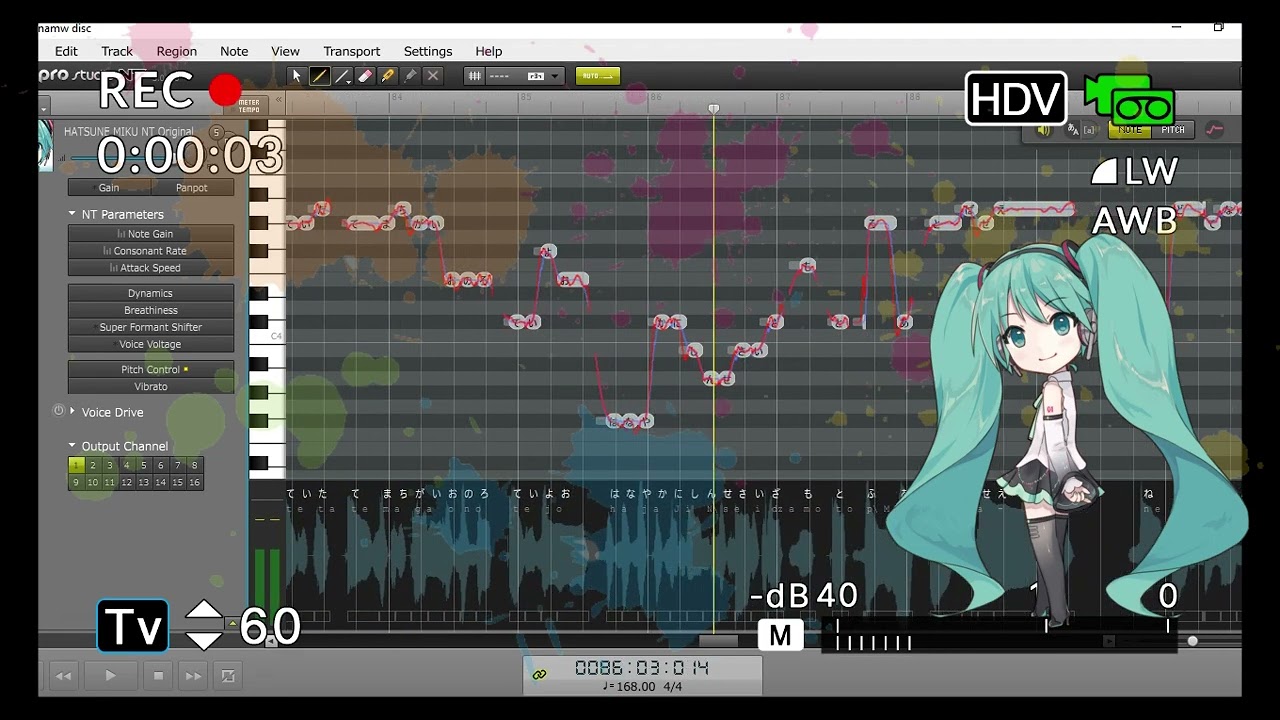This screenshot has height=720, width=1280.
Task: Click the METER TEMPO button
Action: click(x=248, y=105)
